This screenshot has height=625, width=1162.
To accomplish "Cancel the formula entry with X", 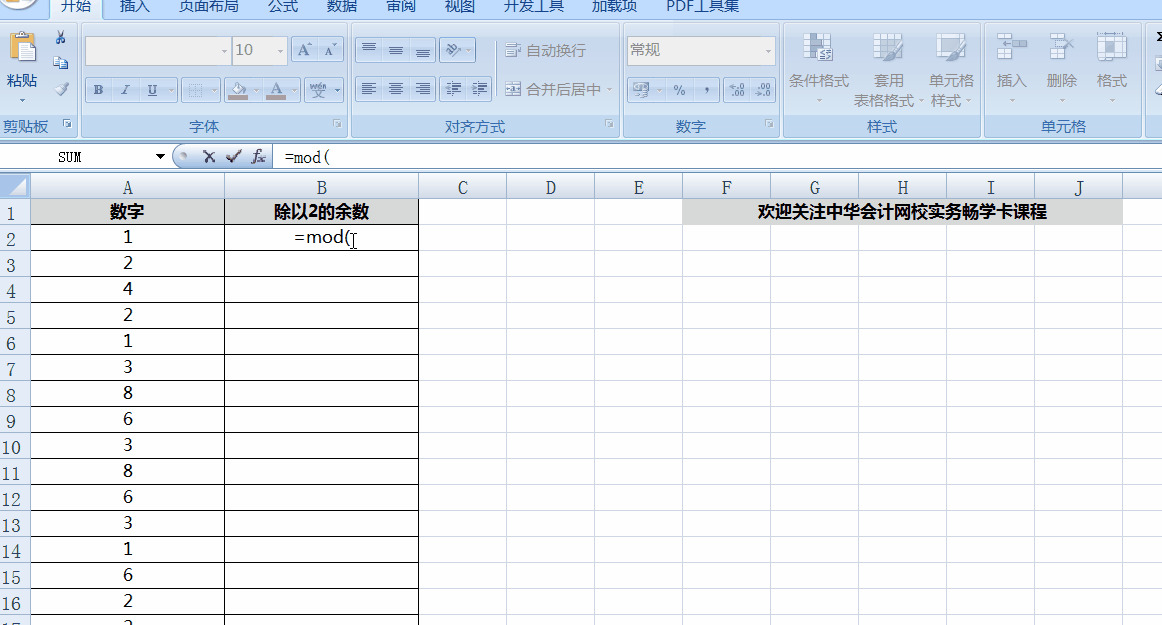I will click(209, 157).
